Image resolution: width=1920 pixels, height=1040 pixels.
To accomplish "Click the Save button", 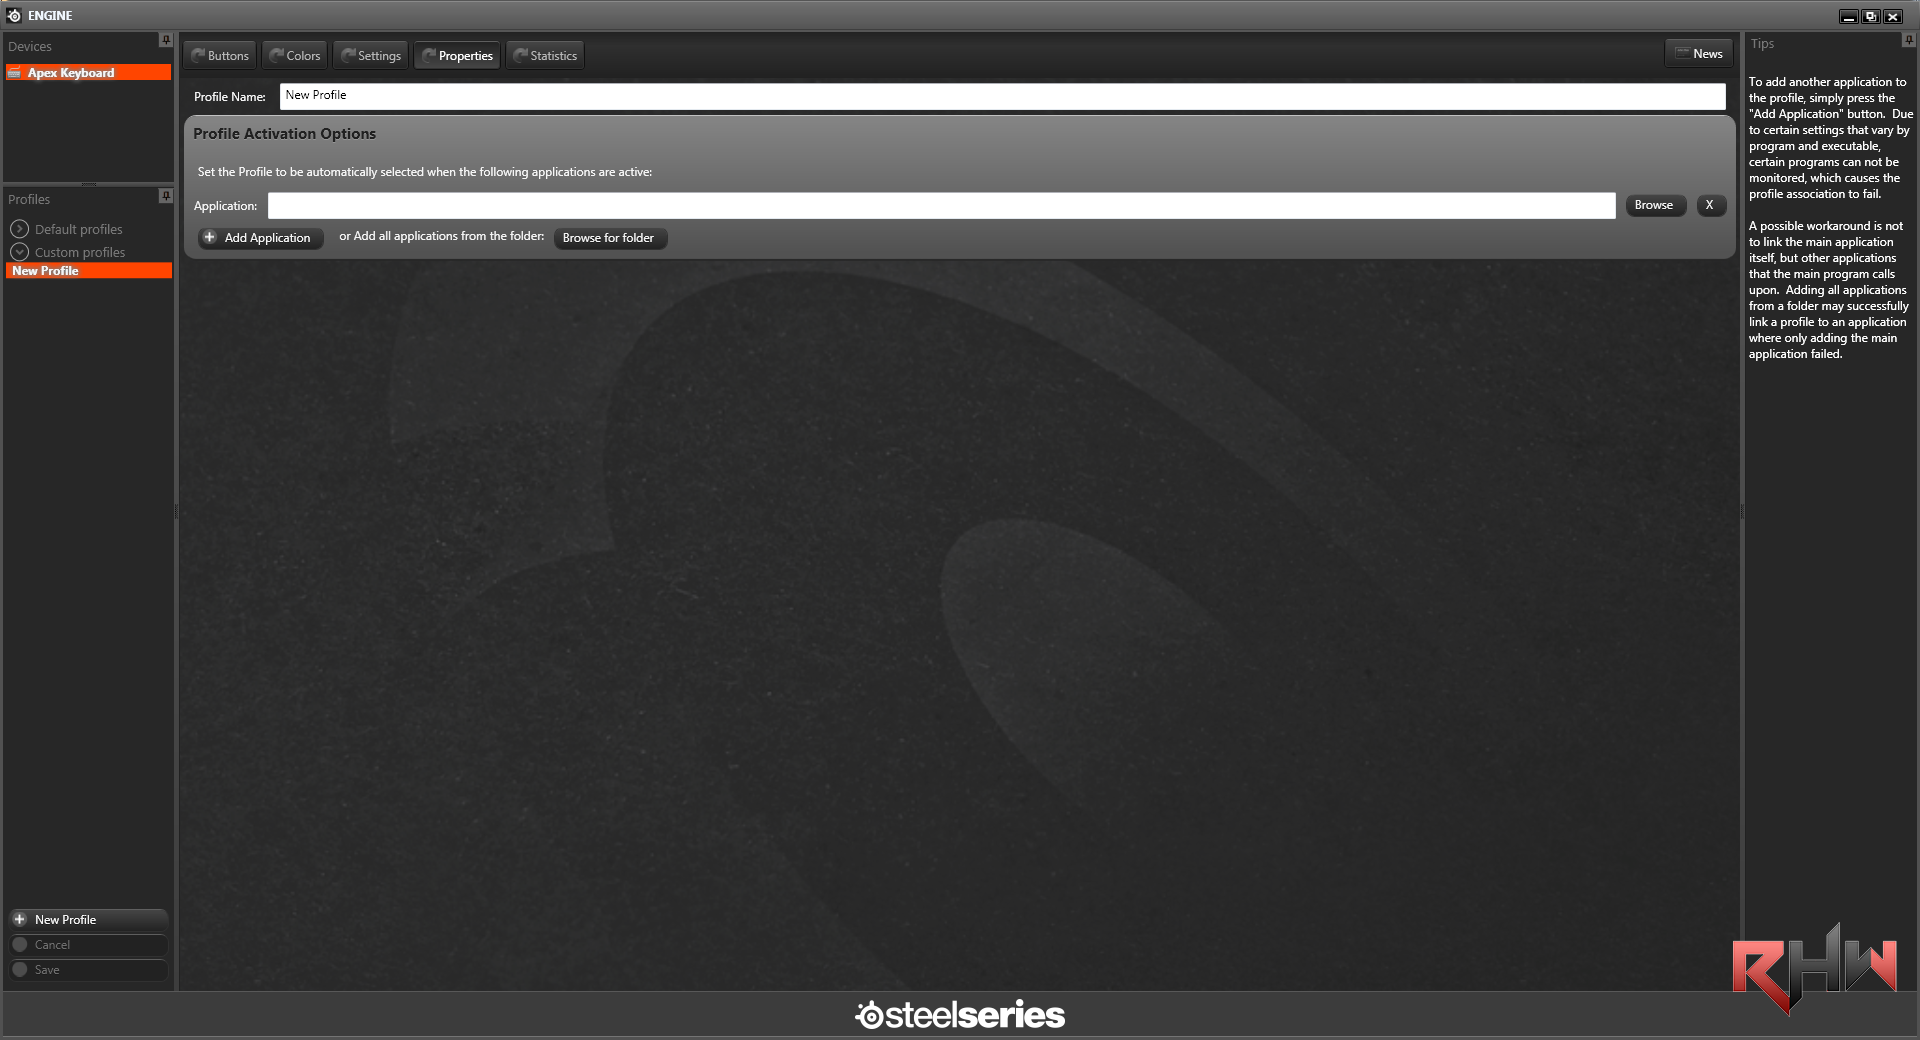I will point(88,970).
